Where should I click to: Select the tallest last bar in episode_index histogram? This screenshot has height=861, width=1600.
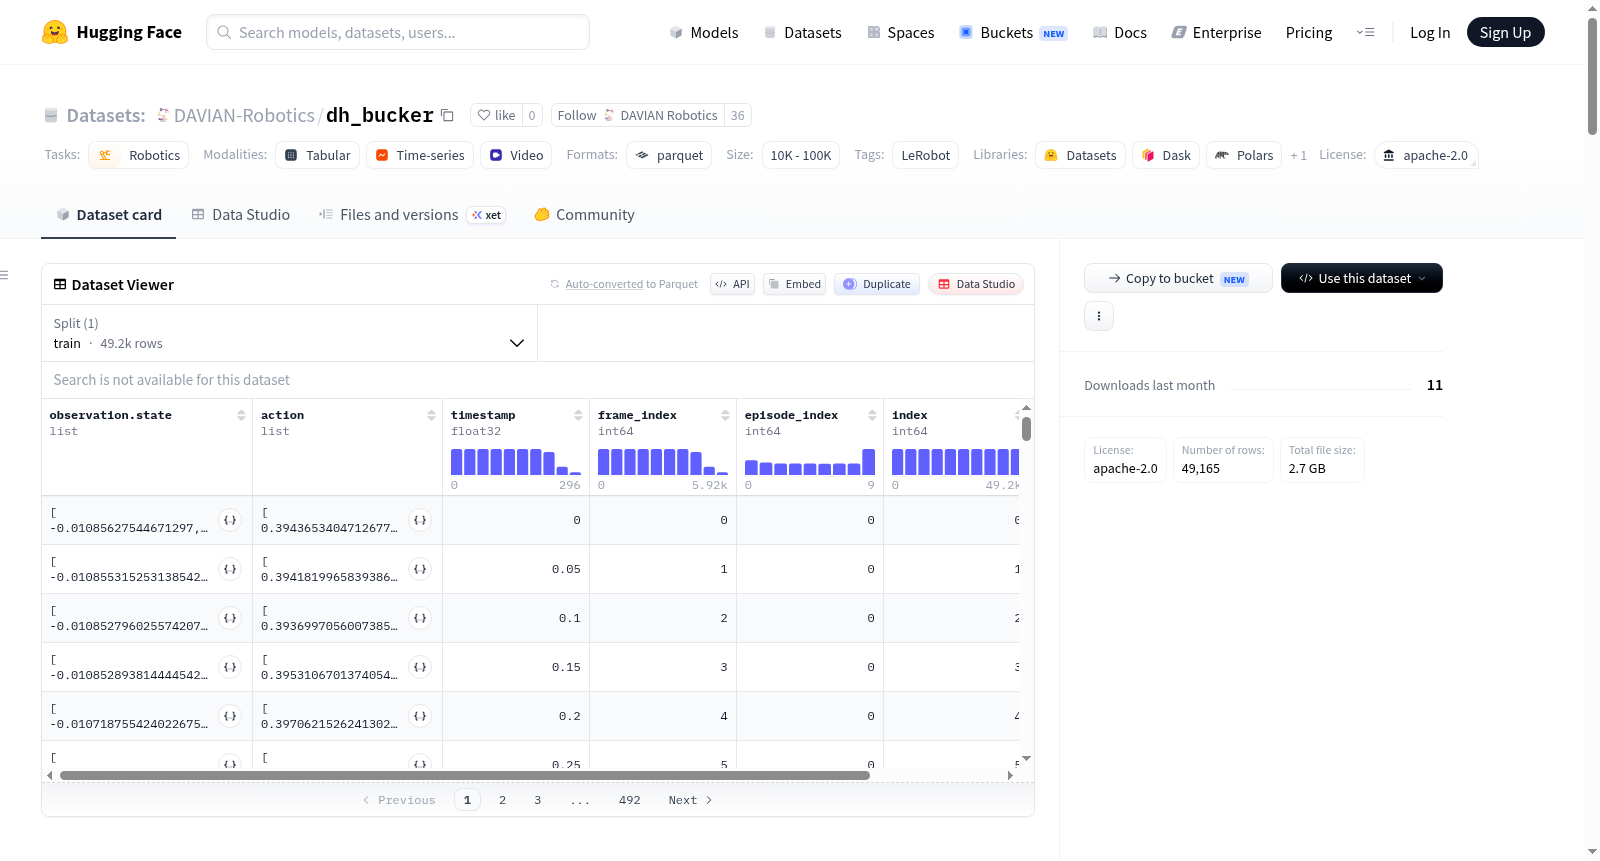869,461
